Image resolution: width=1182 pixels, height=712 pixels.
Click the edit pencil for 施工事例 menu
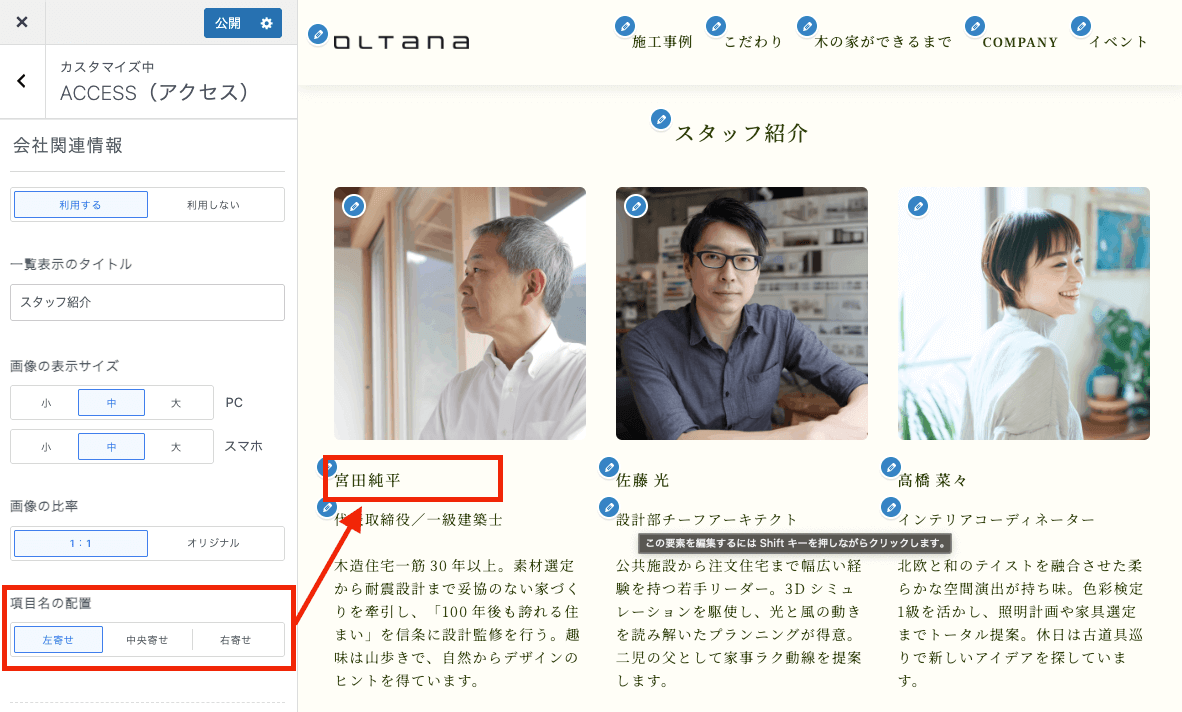(624, 26)
